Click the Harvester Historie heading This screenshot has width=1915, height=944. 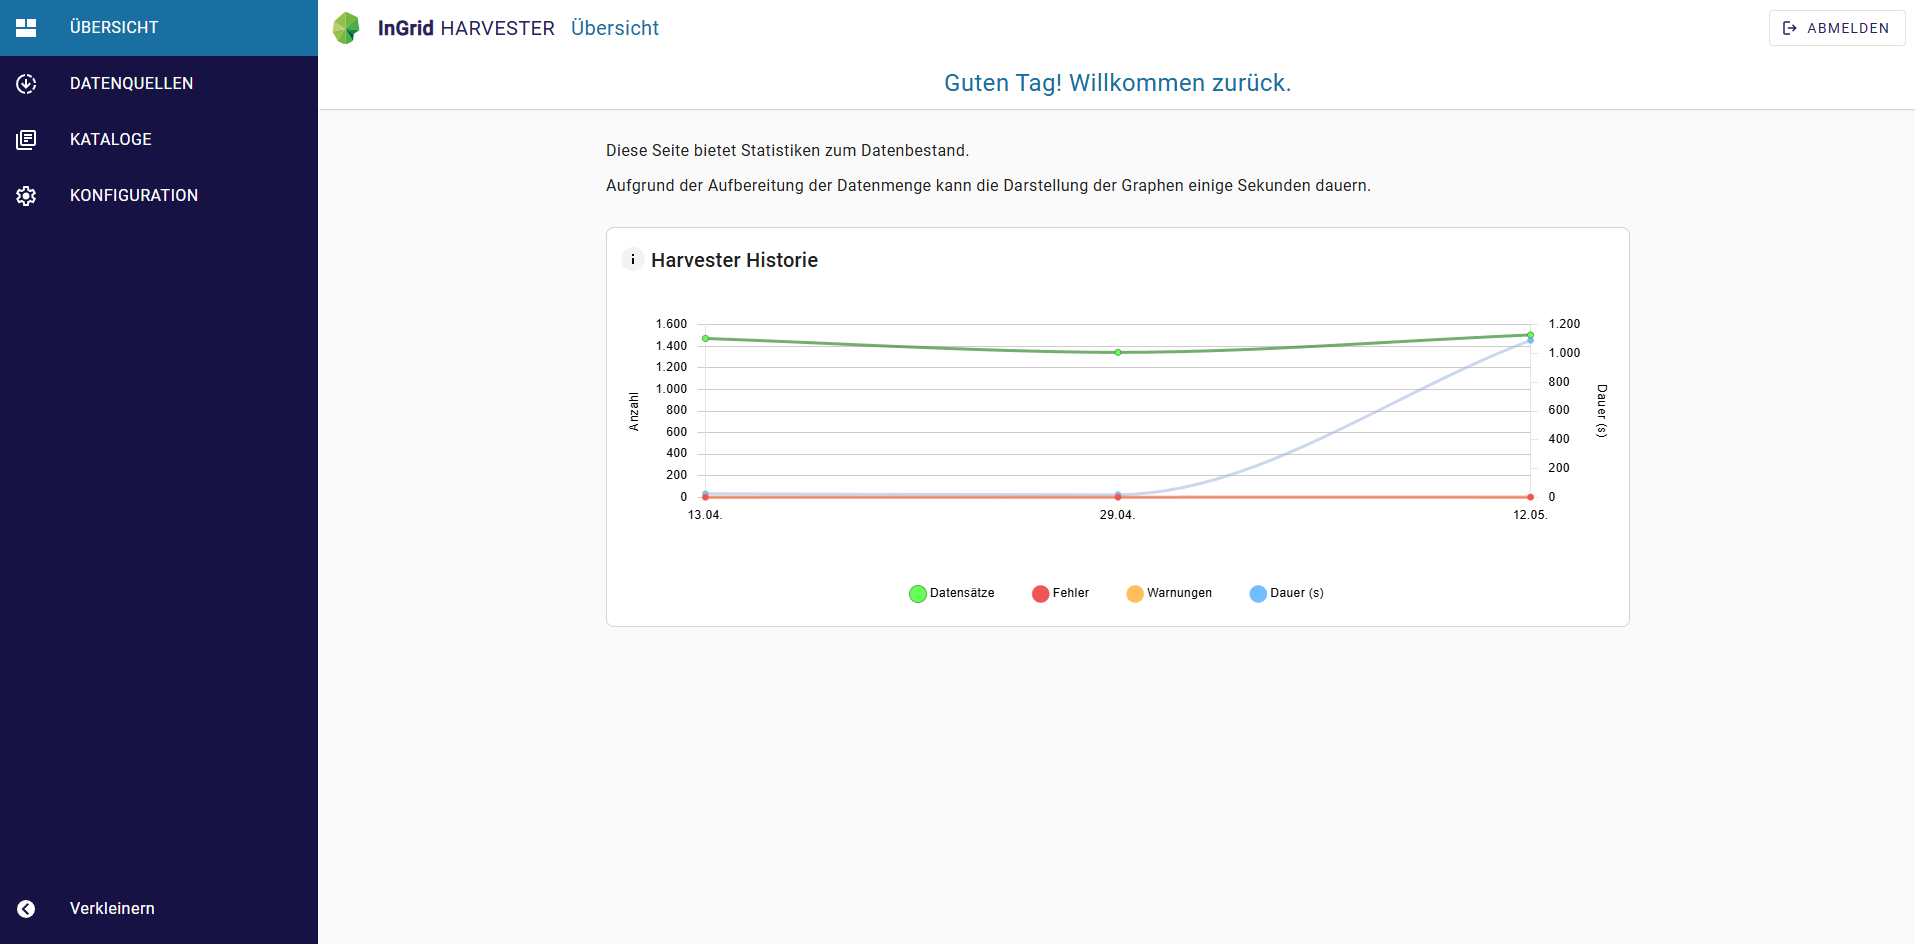pos(734,260)
